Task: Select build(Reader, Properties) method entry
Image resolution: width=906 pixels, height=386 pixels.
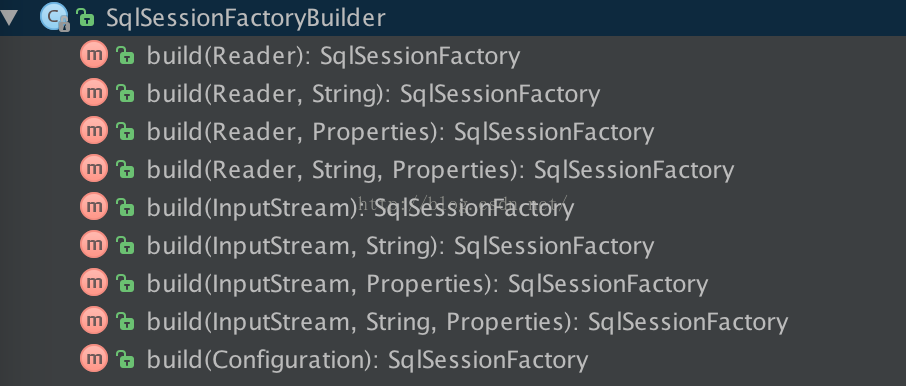Action: pyautogui.click(x=400, y=132)
